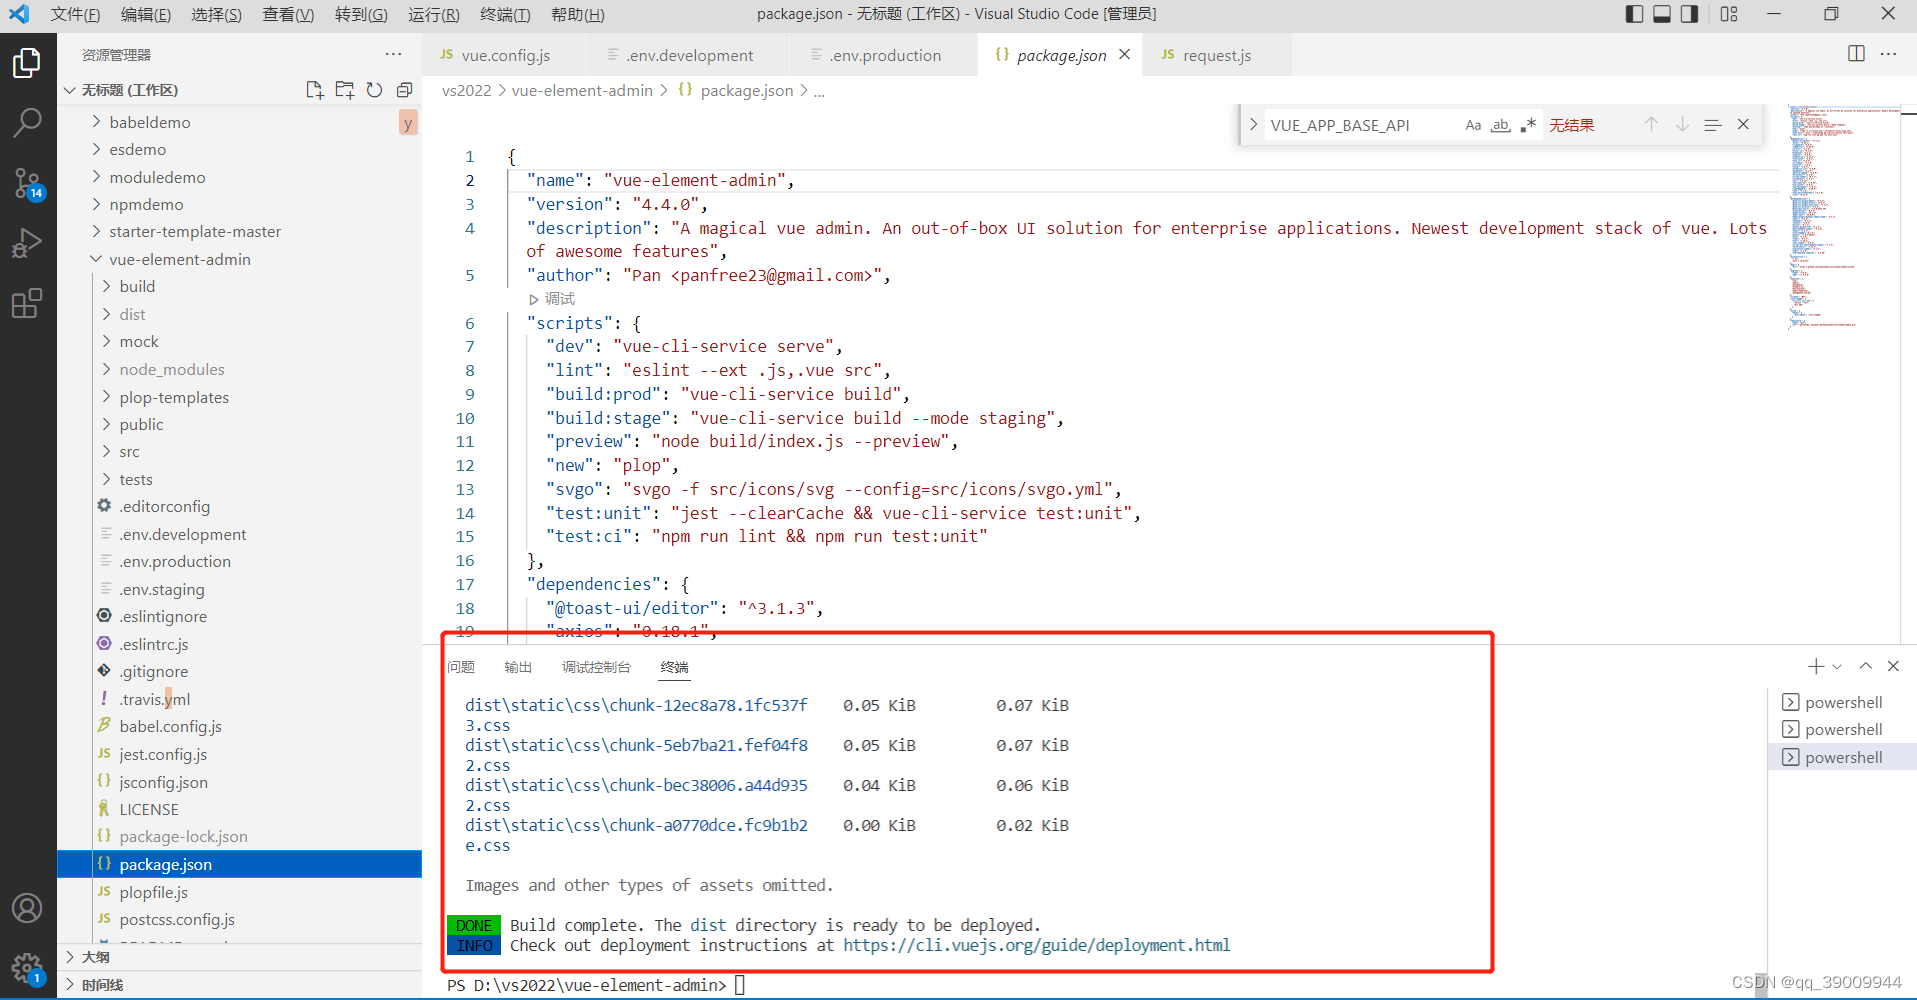Refresh the explorer file tree
1917x1000 pixels.
tap(374, 90)
